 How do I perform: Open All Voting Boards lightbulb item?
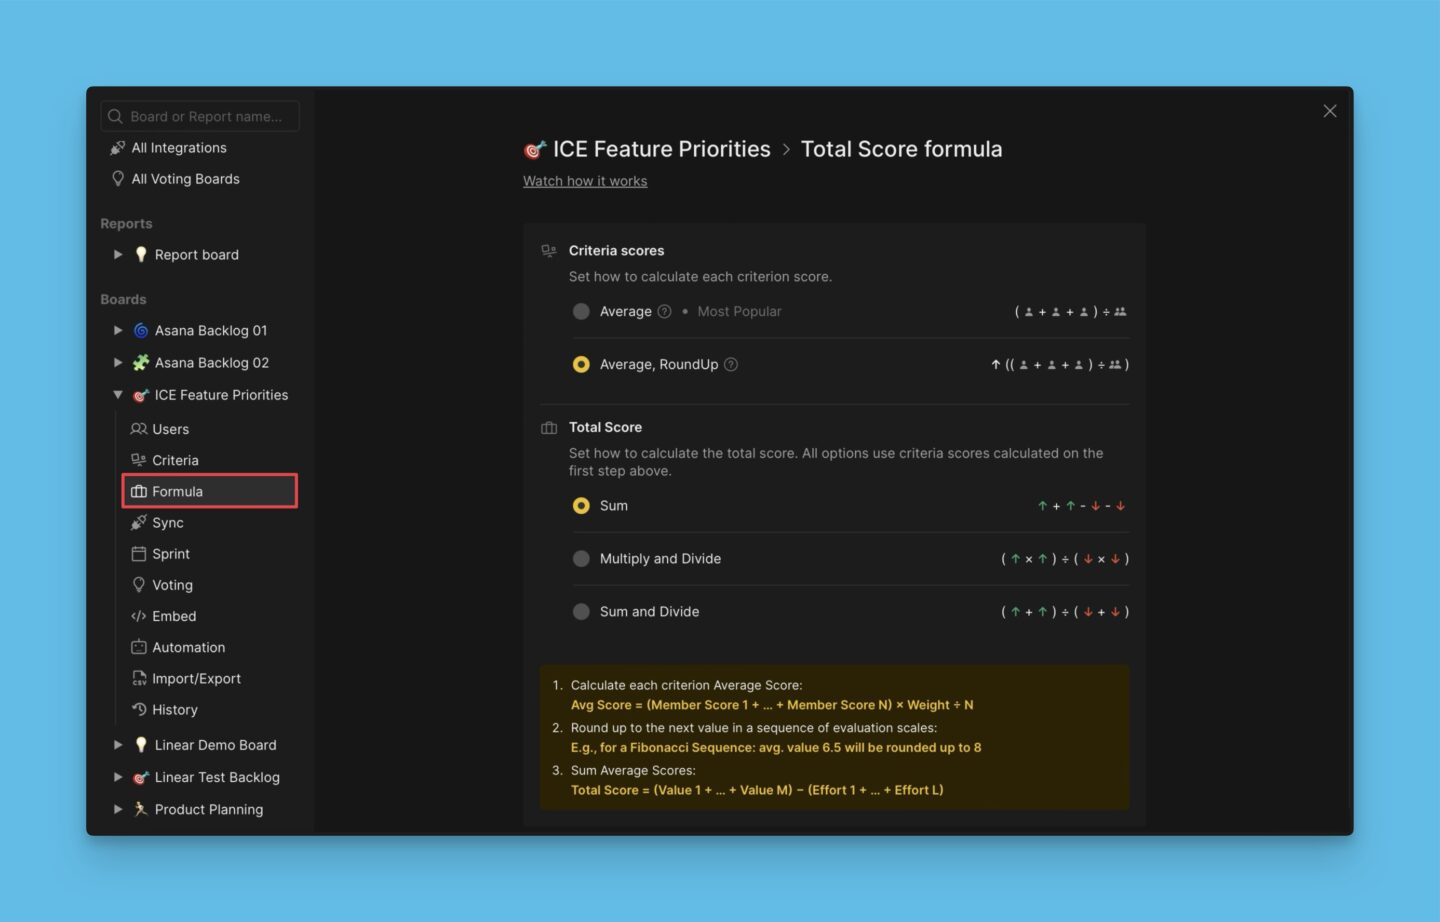185,179
